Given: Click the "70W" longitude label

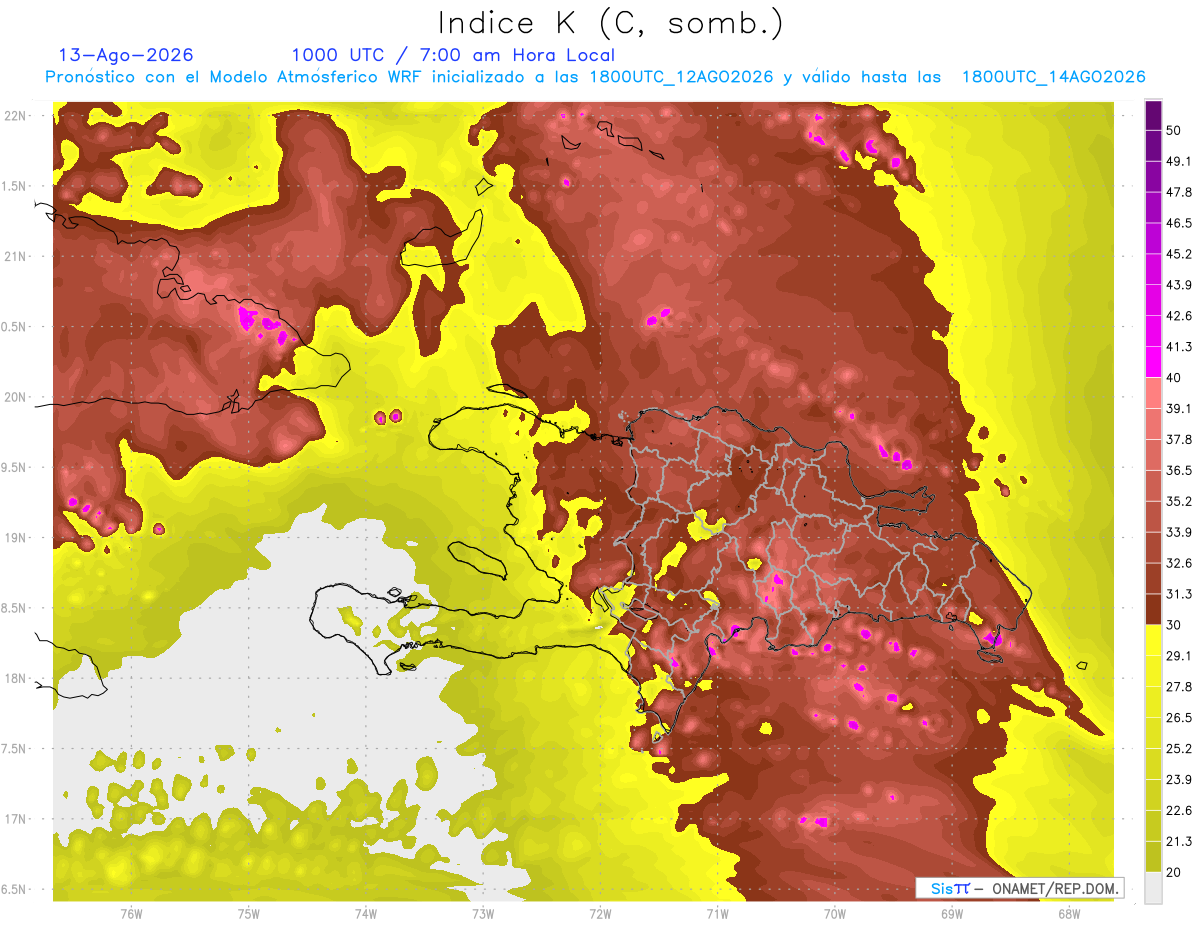Looking at the screenshot, I should coord(835,913).
